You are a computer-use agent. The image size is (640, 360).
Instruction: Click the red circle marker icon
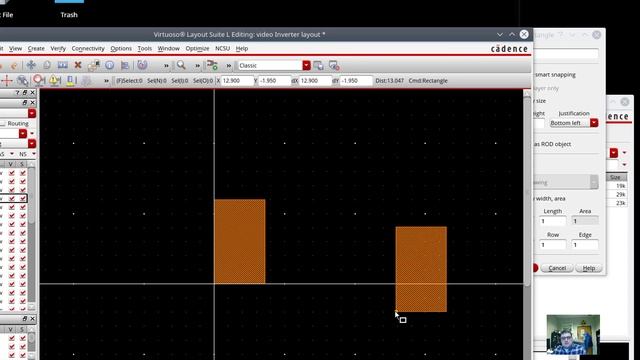[x=39, y=81]
